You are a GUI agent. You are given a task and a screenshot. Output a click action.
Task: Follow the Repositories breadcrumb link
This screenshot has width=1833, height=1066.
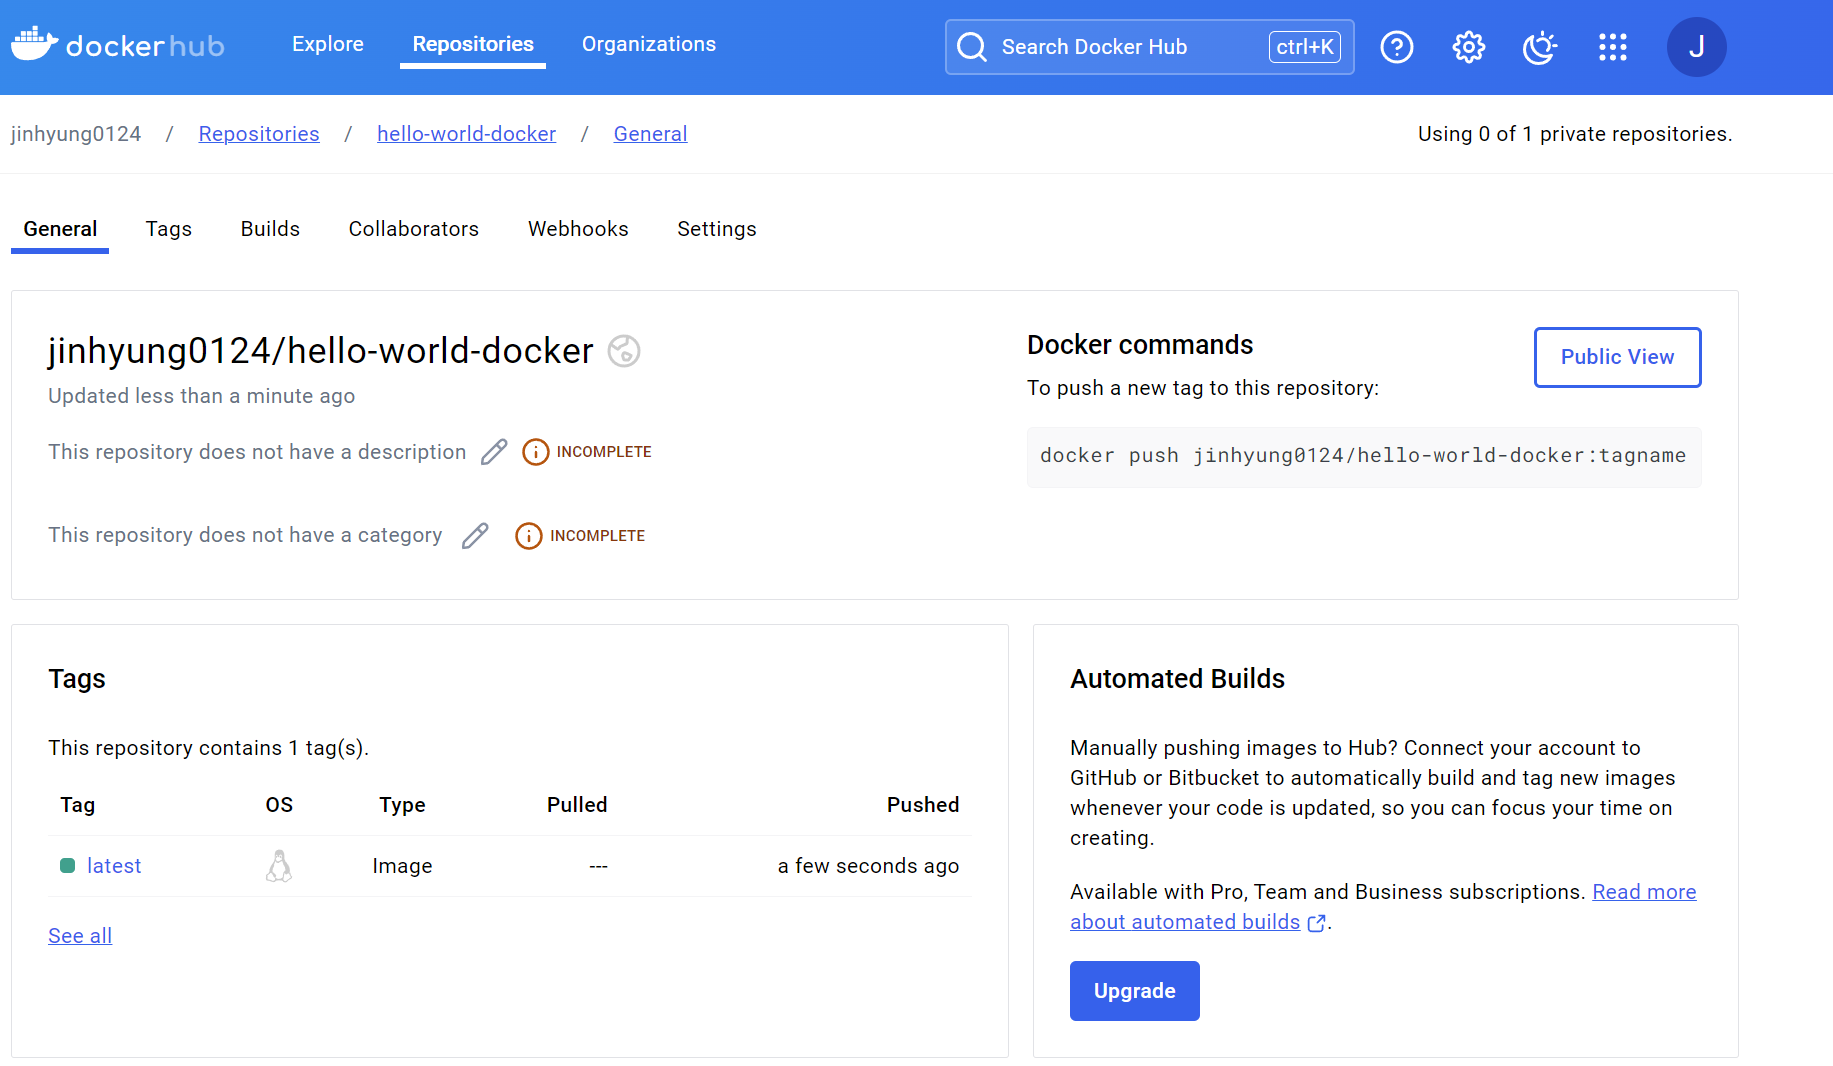coord(259,134)
